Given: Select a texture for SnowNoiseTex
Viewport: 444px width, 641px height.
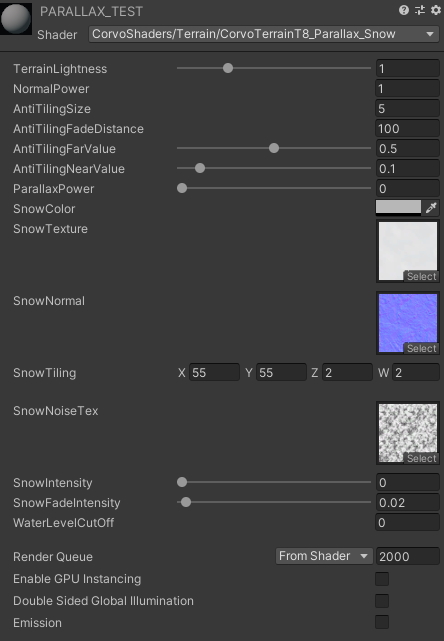Looking at the screenshot, I should (x=422, y=459).
